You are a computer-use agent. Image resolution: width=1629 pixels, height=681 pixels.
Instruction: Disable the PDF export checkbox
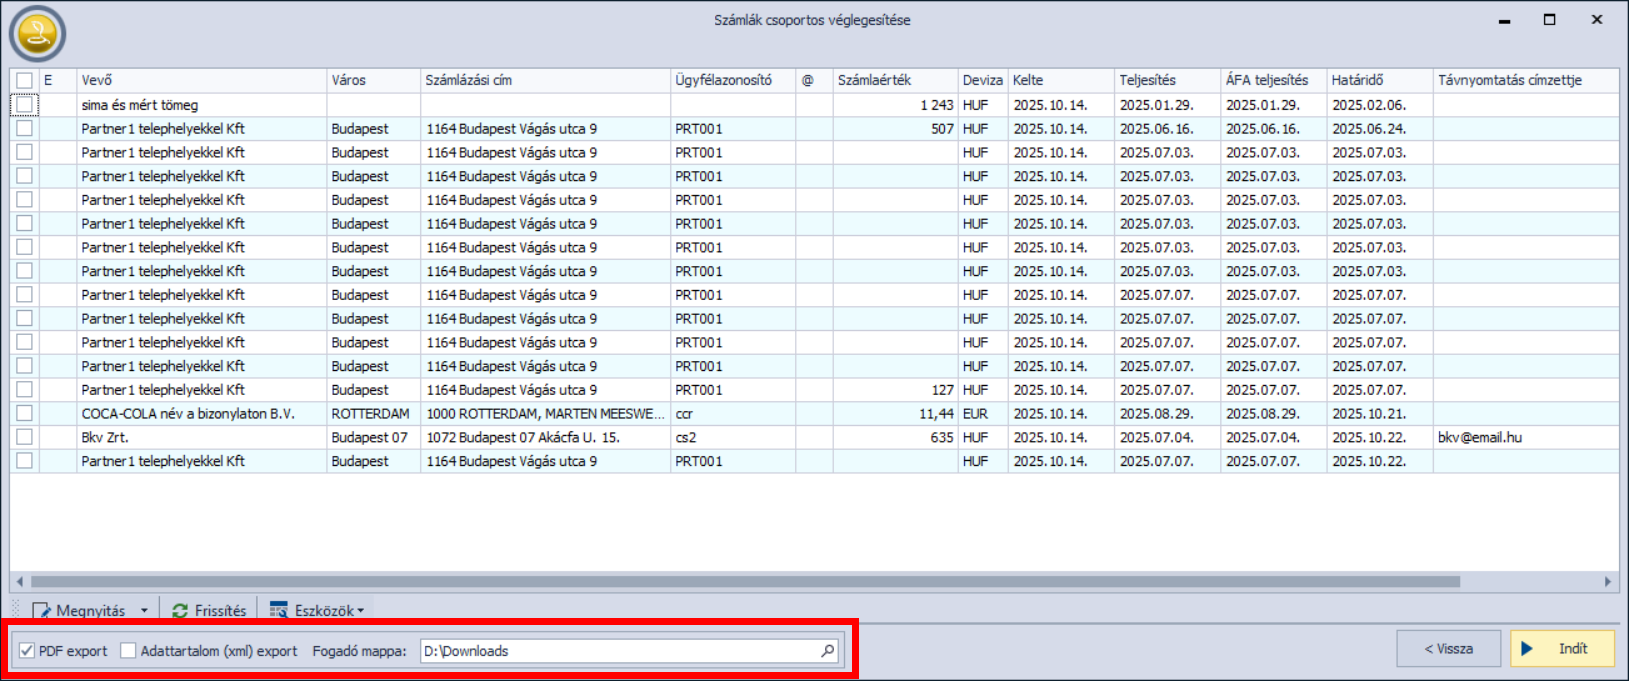[x=27, y=651]
